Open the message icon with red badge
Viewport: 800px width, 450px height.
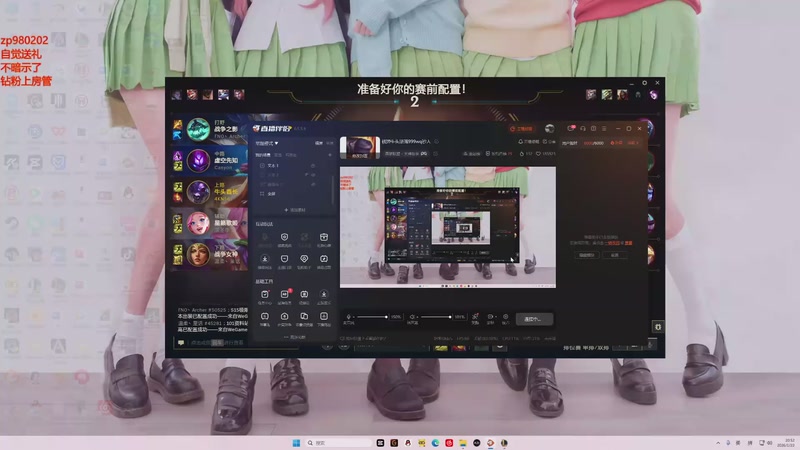point(571,128)
